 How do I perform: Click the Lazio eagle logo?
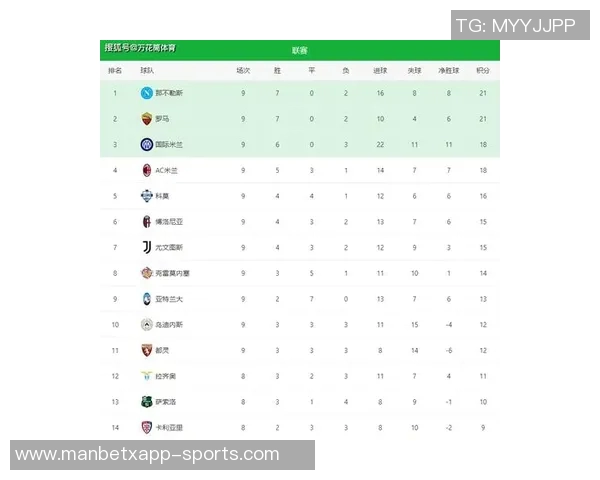[146, 376]
